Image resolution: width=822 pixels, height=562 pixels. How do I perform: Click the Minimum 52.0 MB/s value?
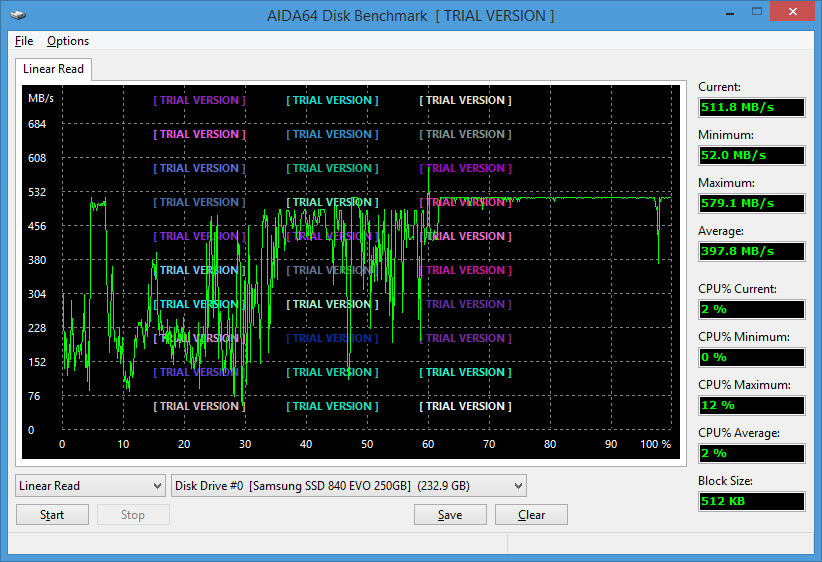point(752,155)
